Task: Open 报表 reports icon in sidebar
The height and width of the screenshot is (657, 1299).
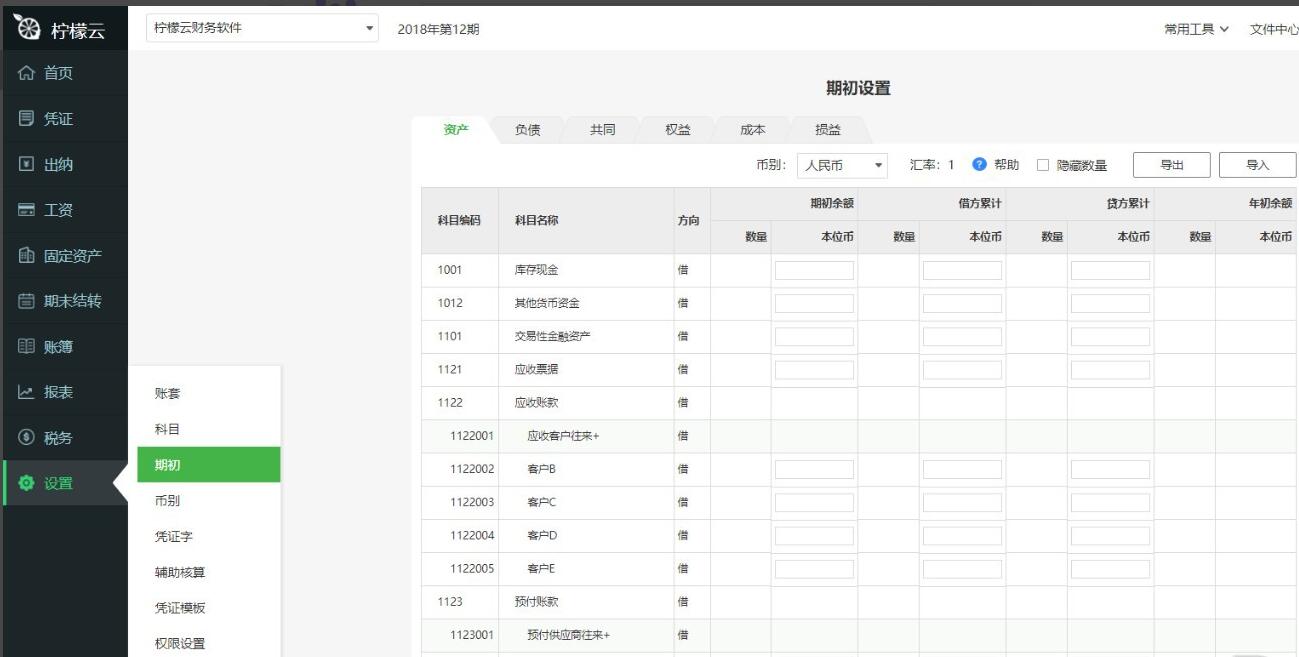Action: (26, 392)
